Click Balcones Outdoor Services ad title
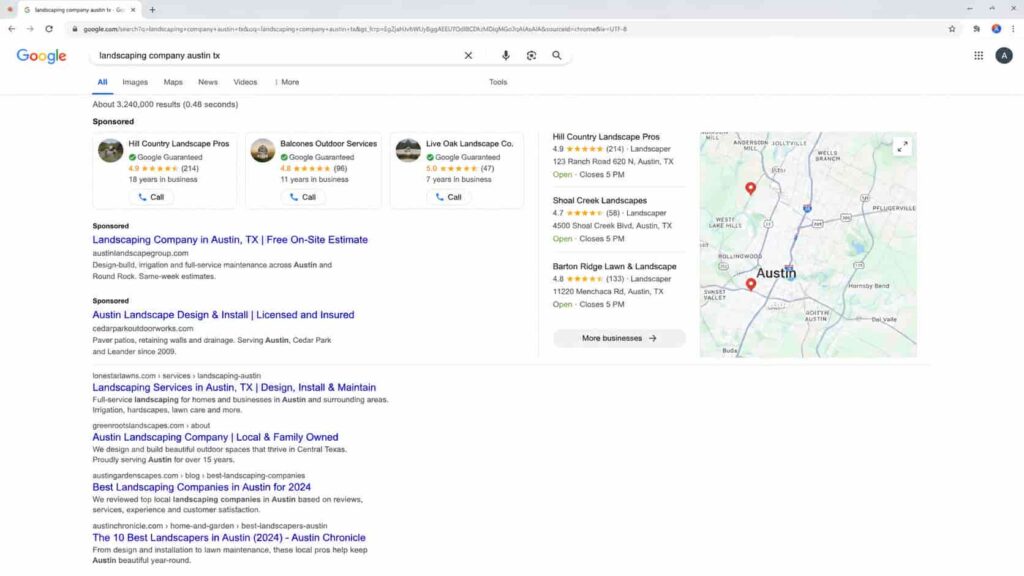The width and height of the screenshot is (1024, 576). 328,144
